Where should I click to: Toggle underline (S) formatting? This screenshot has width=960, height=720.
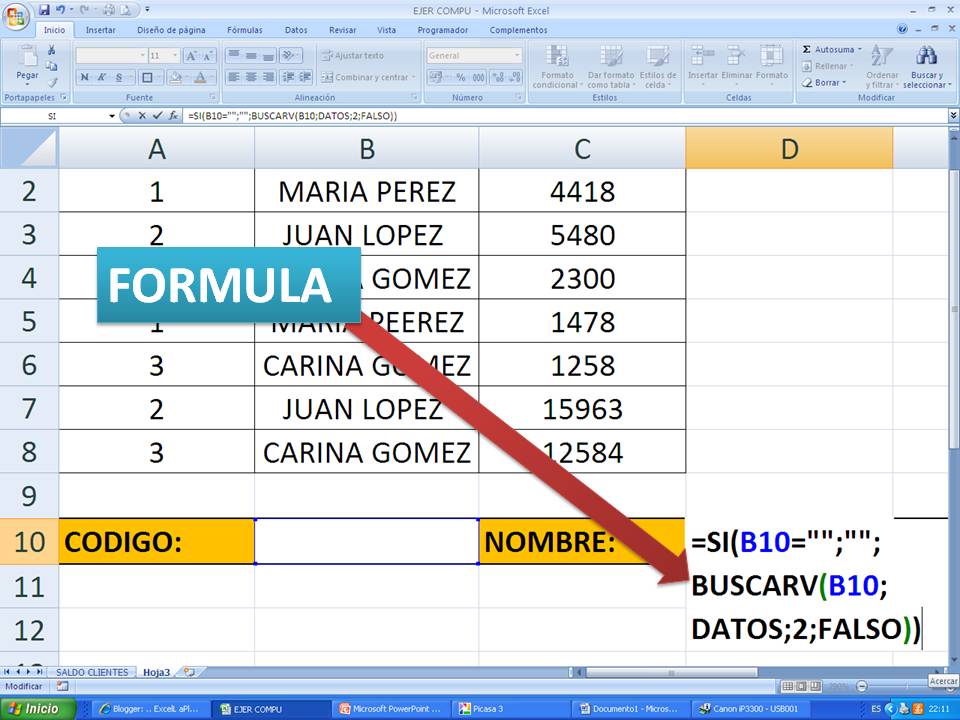118,77
